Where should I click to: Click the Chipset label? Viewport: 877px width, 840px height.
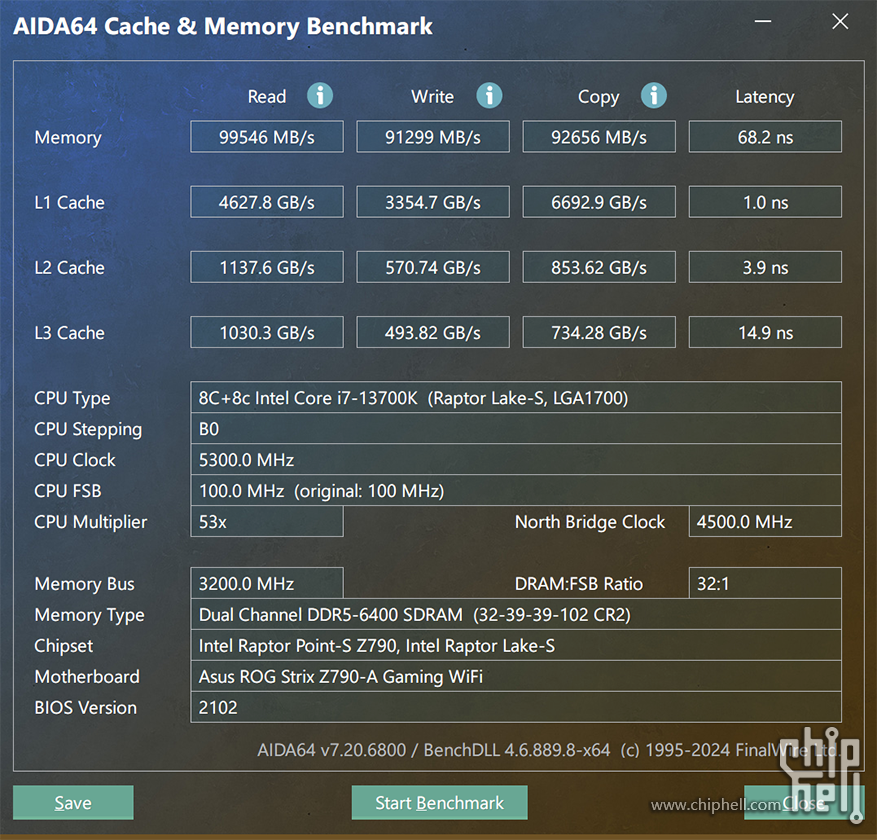pos(63,646)
